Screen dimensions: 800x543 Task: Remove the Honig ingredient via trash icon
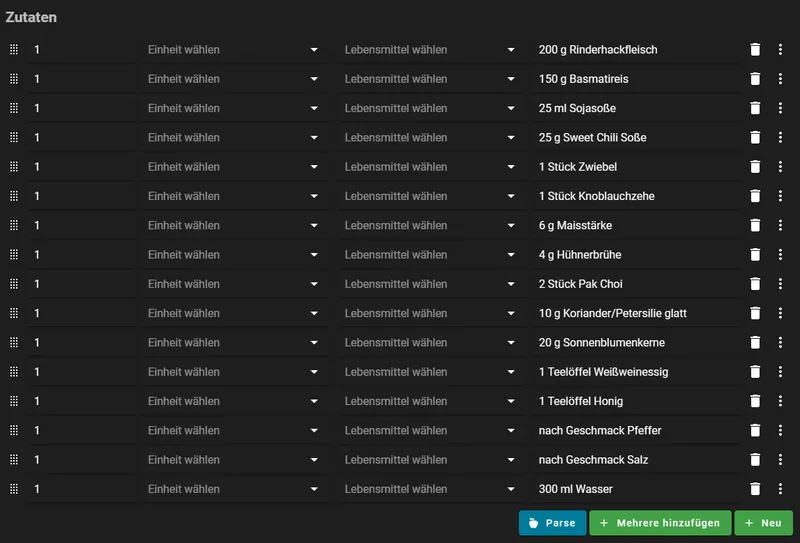click(755, 401)
